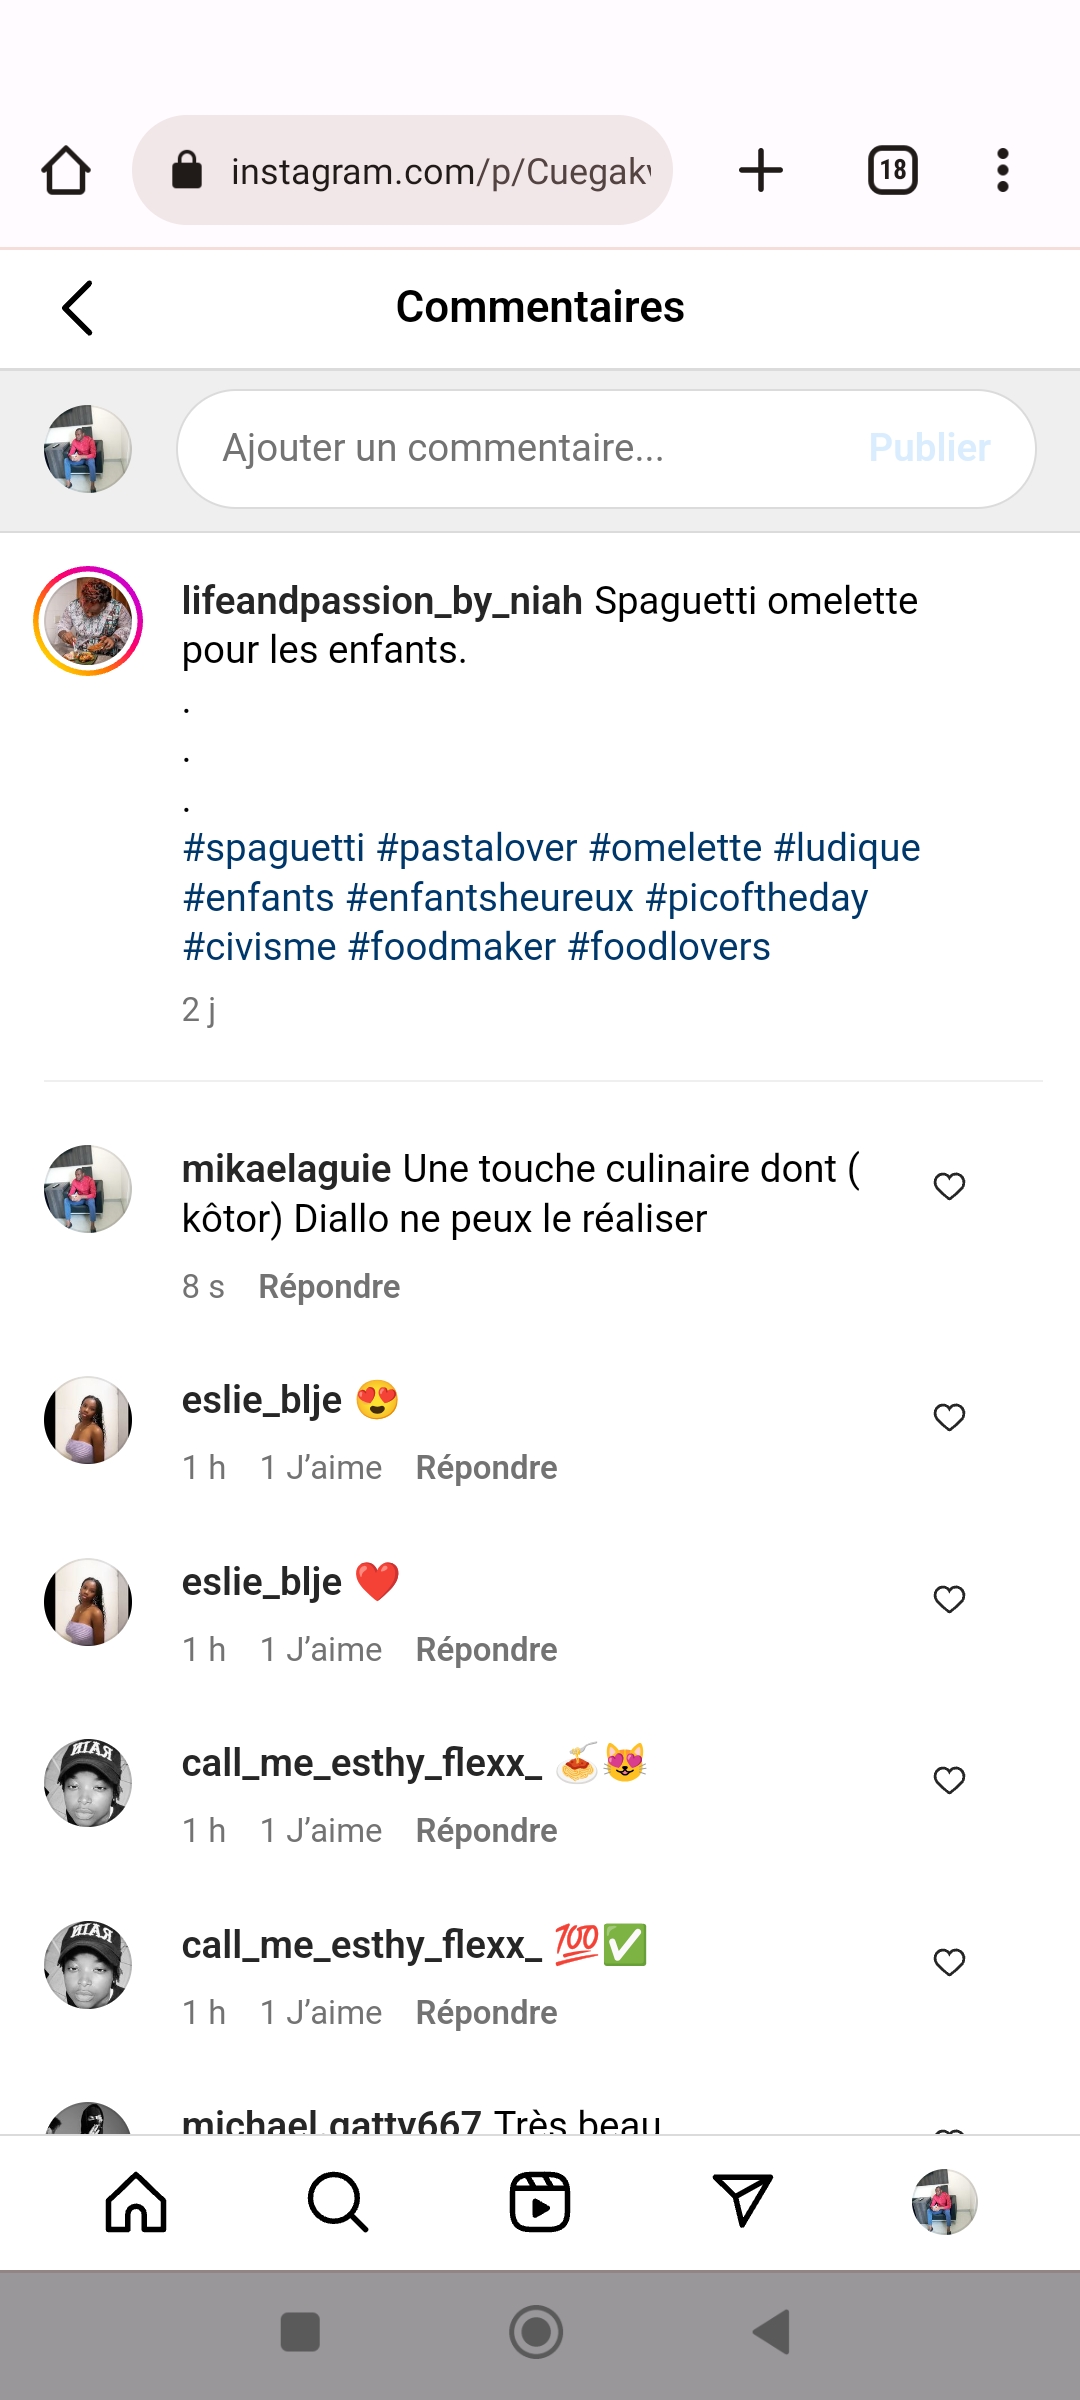This screenshot has height=2400, width=1080.
Task: Like eslie_blje's heart-eyes emoji comment
Action: pyautogui.click(x=949, y=1417)
